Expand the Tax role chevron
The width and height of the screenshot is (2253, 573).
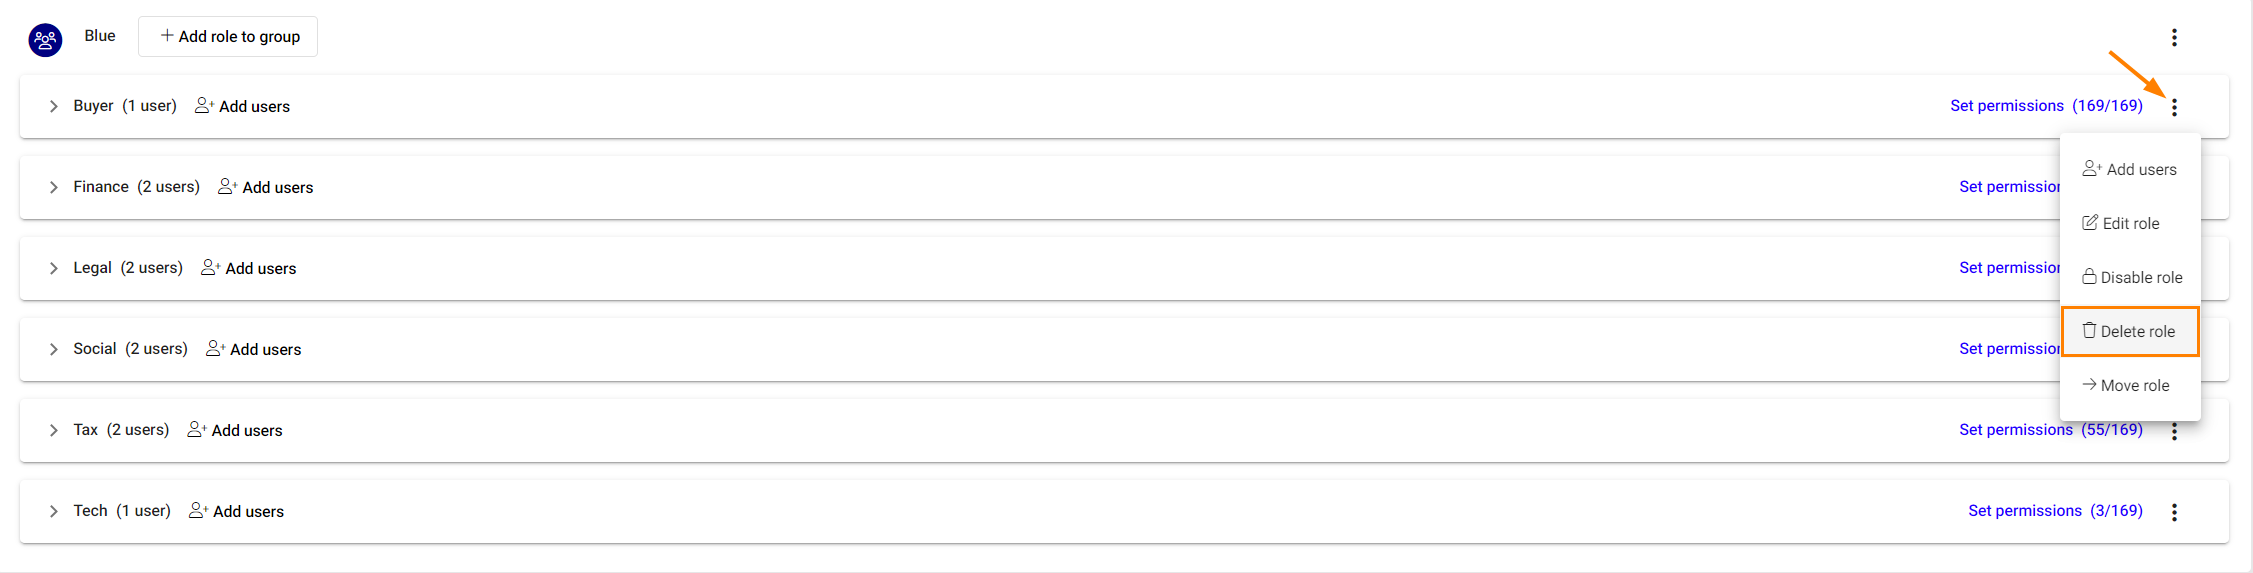point(53,430)
